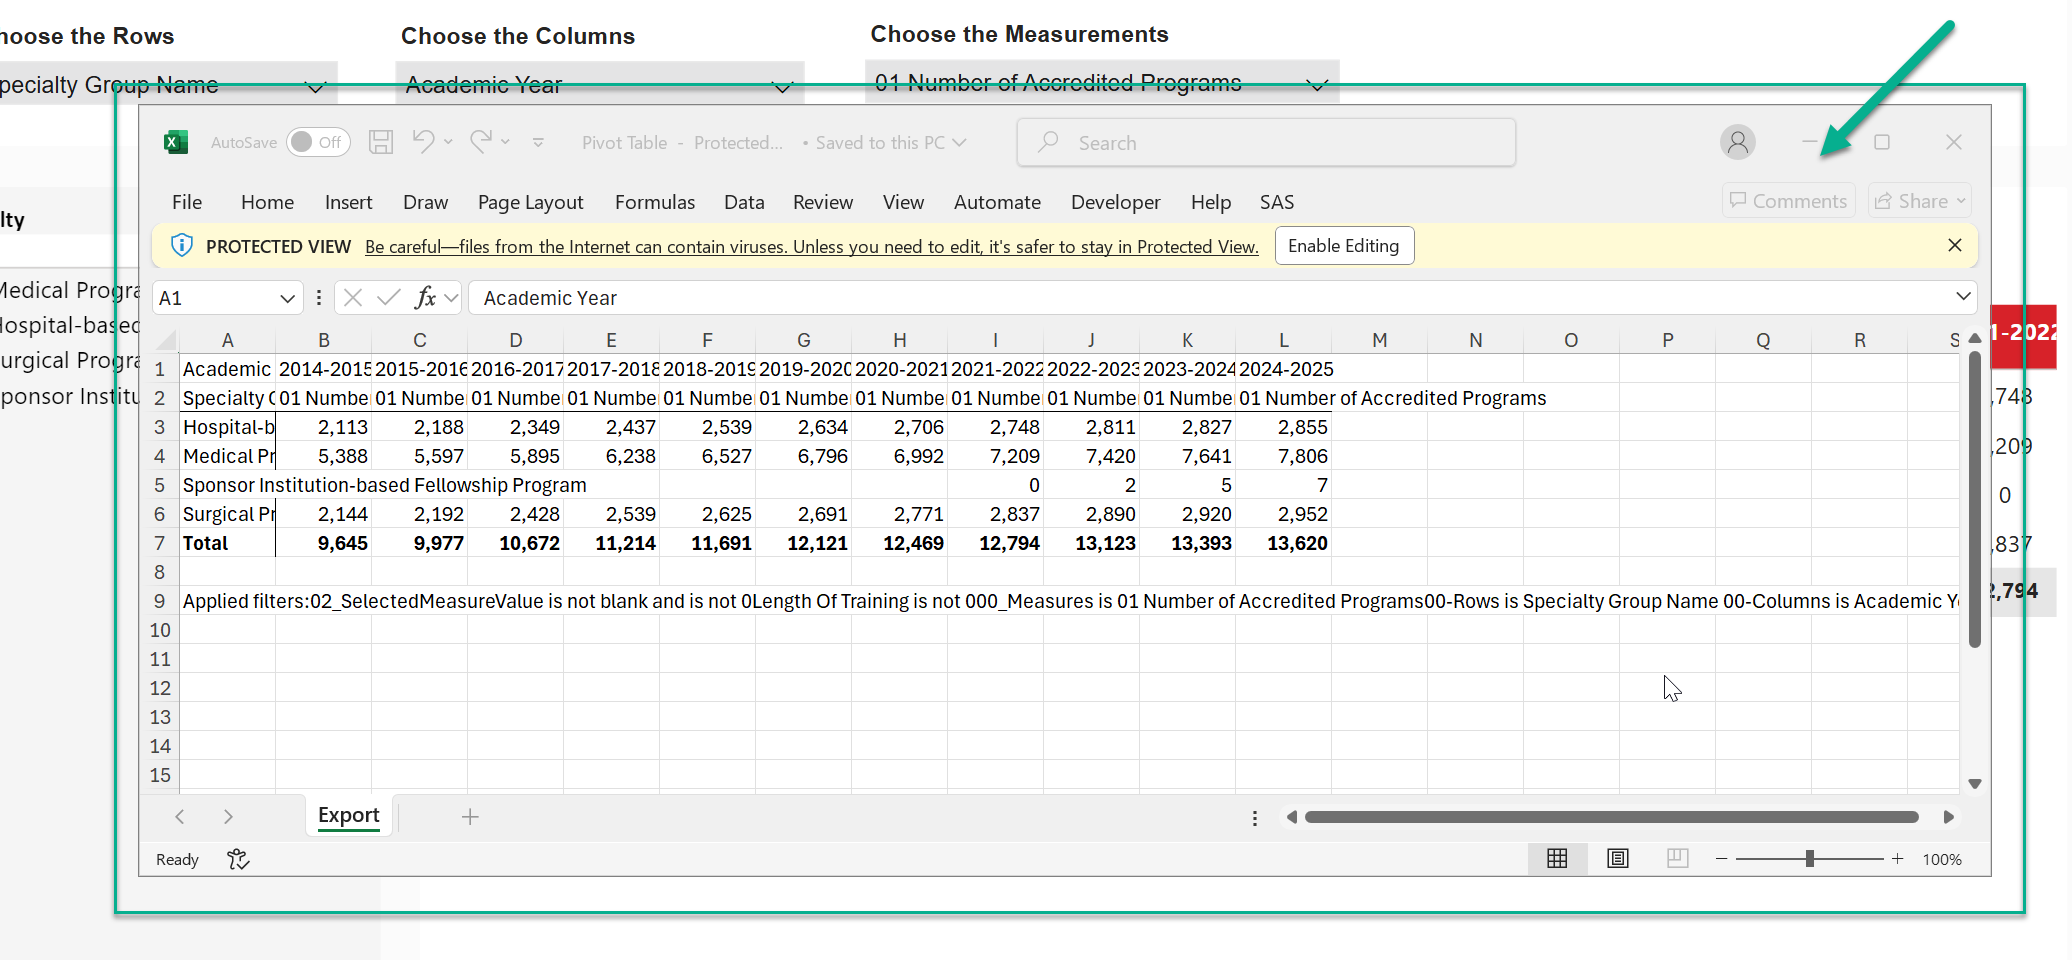The width and height of the screenshot is (2072, 960).
Task: Add a new sheet with plus icon
Action: [x=470, y=817]
